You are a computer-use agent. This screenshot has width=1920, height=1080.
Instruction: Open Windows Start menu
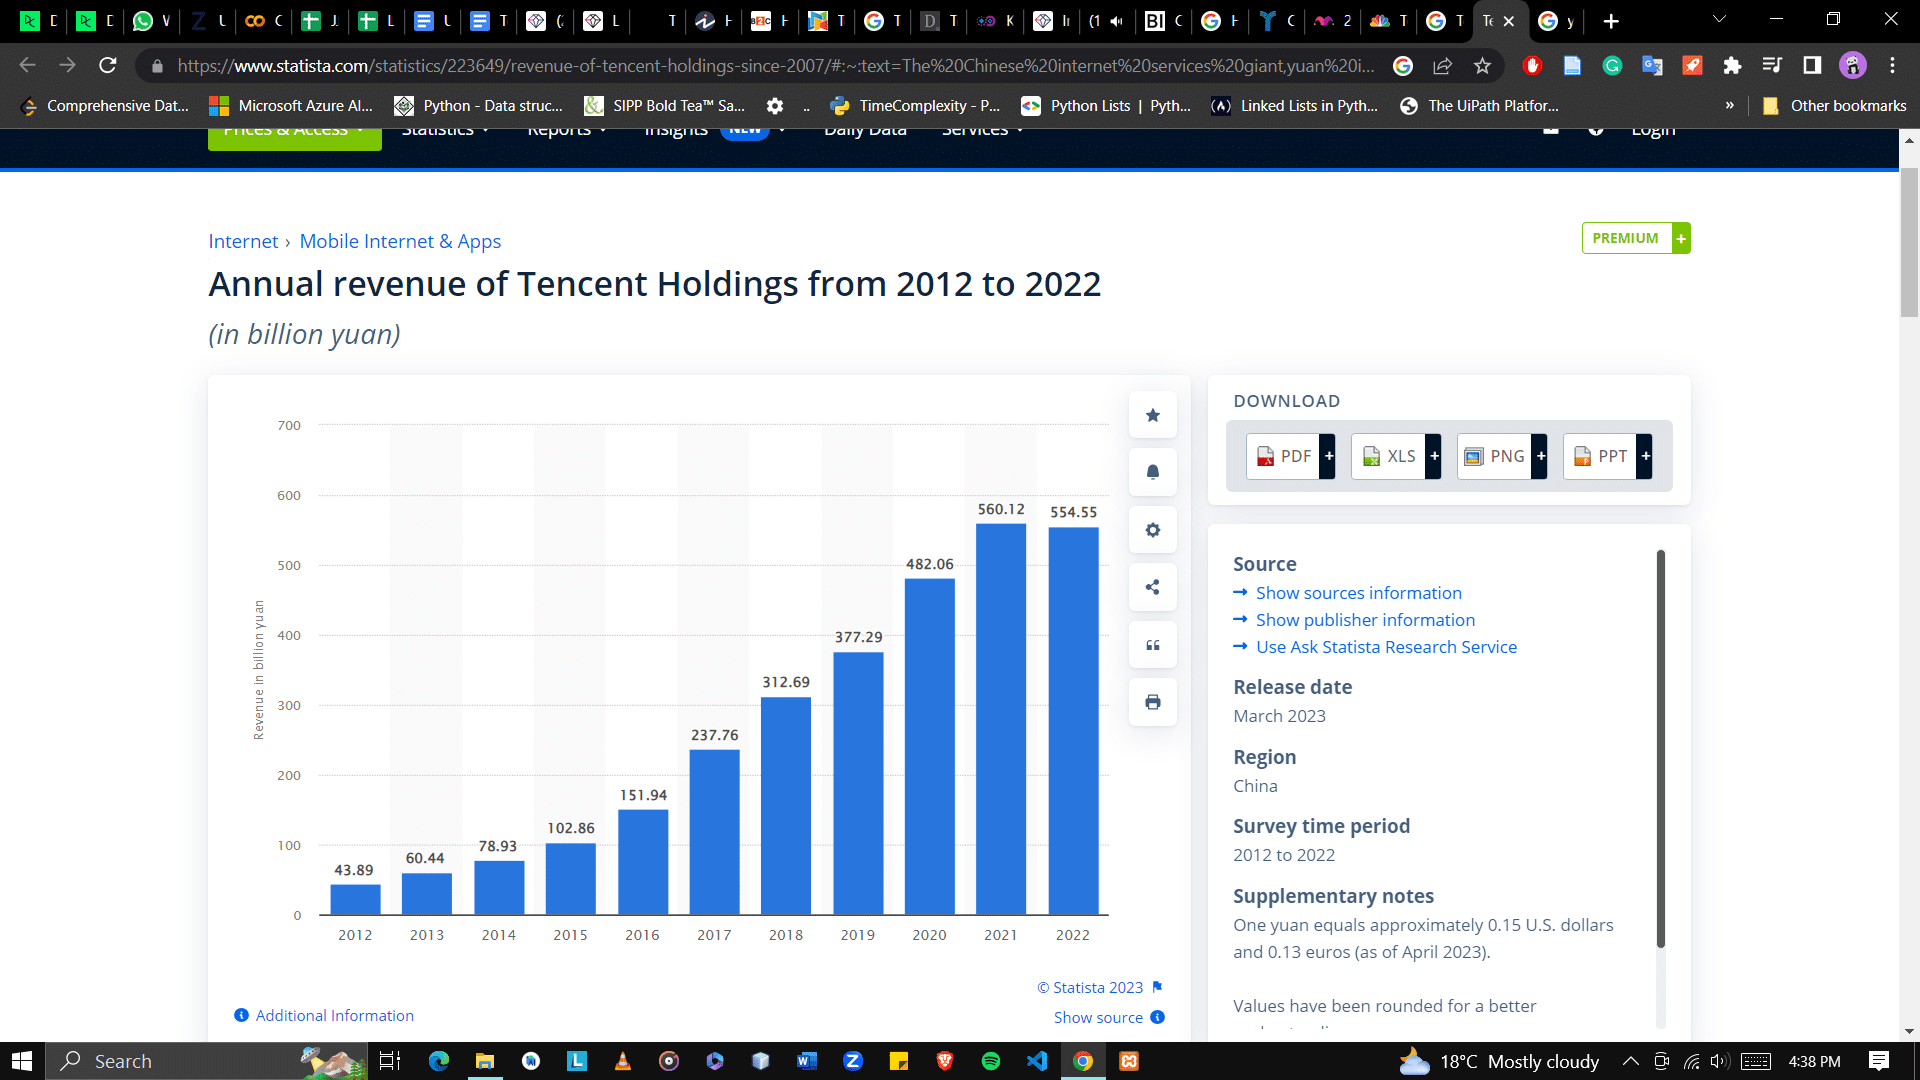click(x=22, y=1061)
